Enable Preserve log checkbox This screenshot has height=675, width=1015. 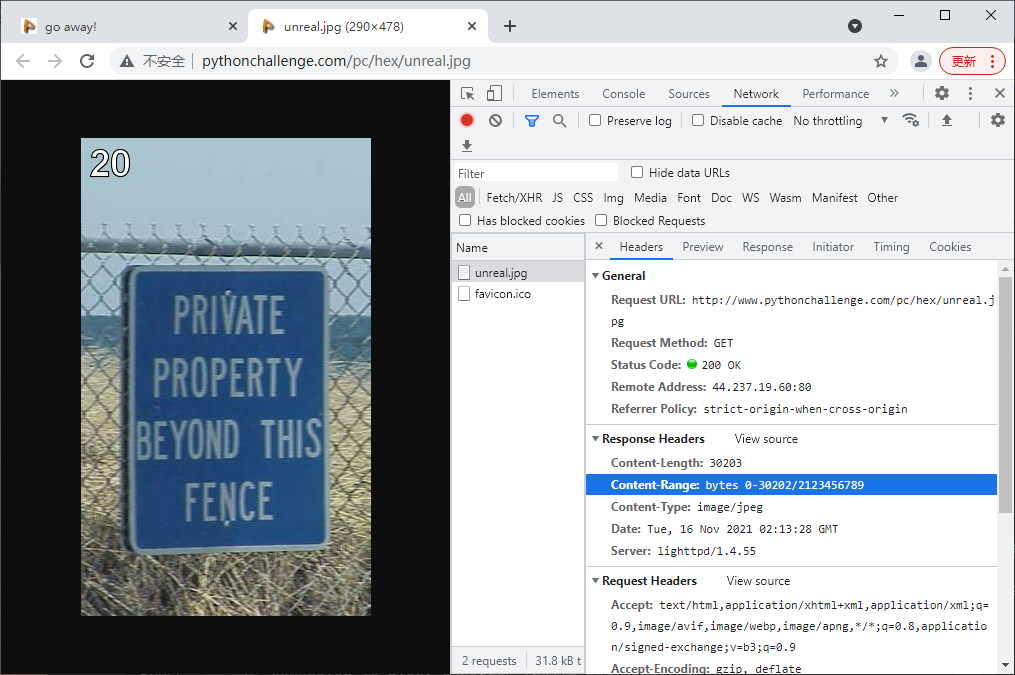coord(595,120)
